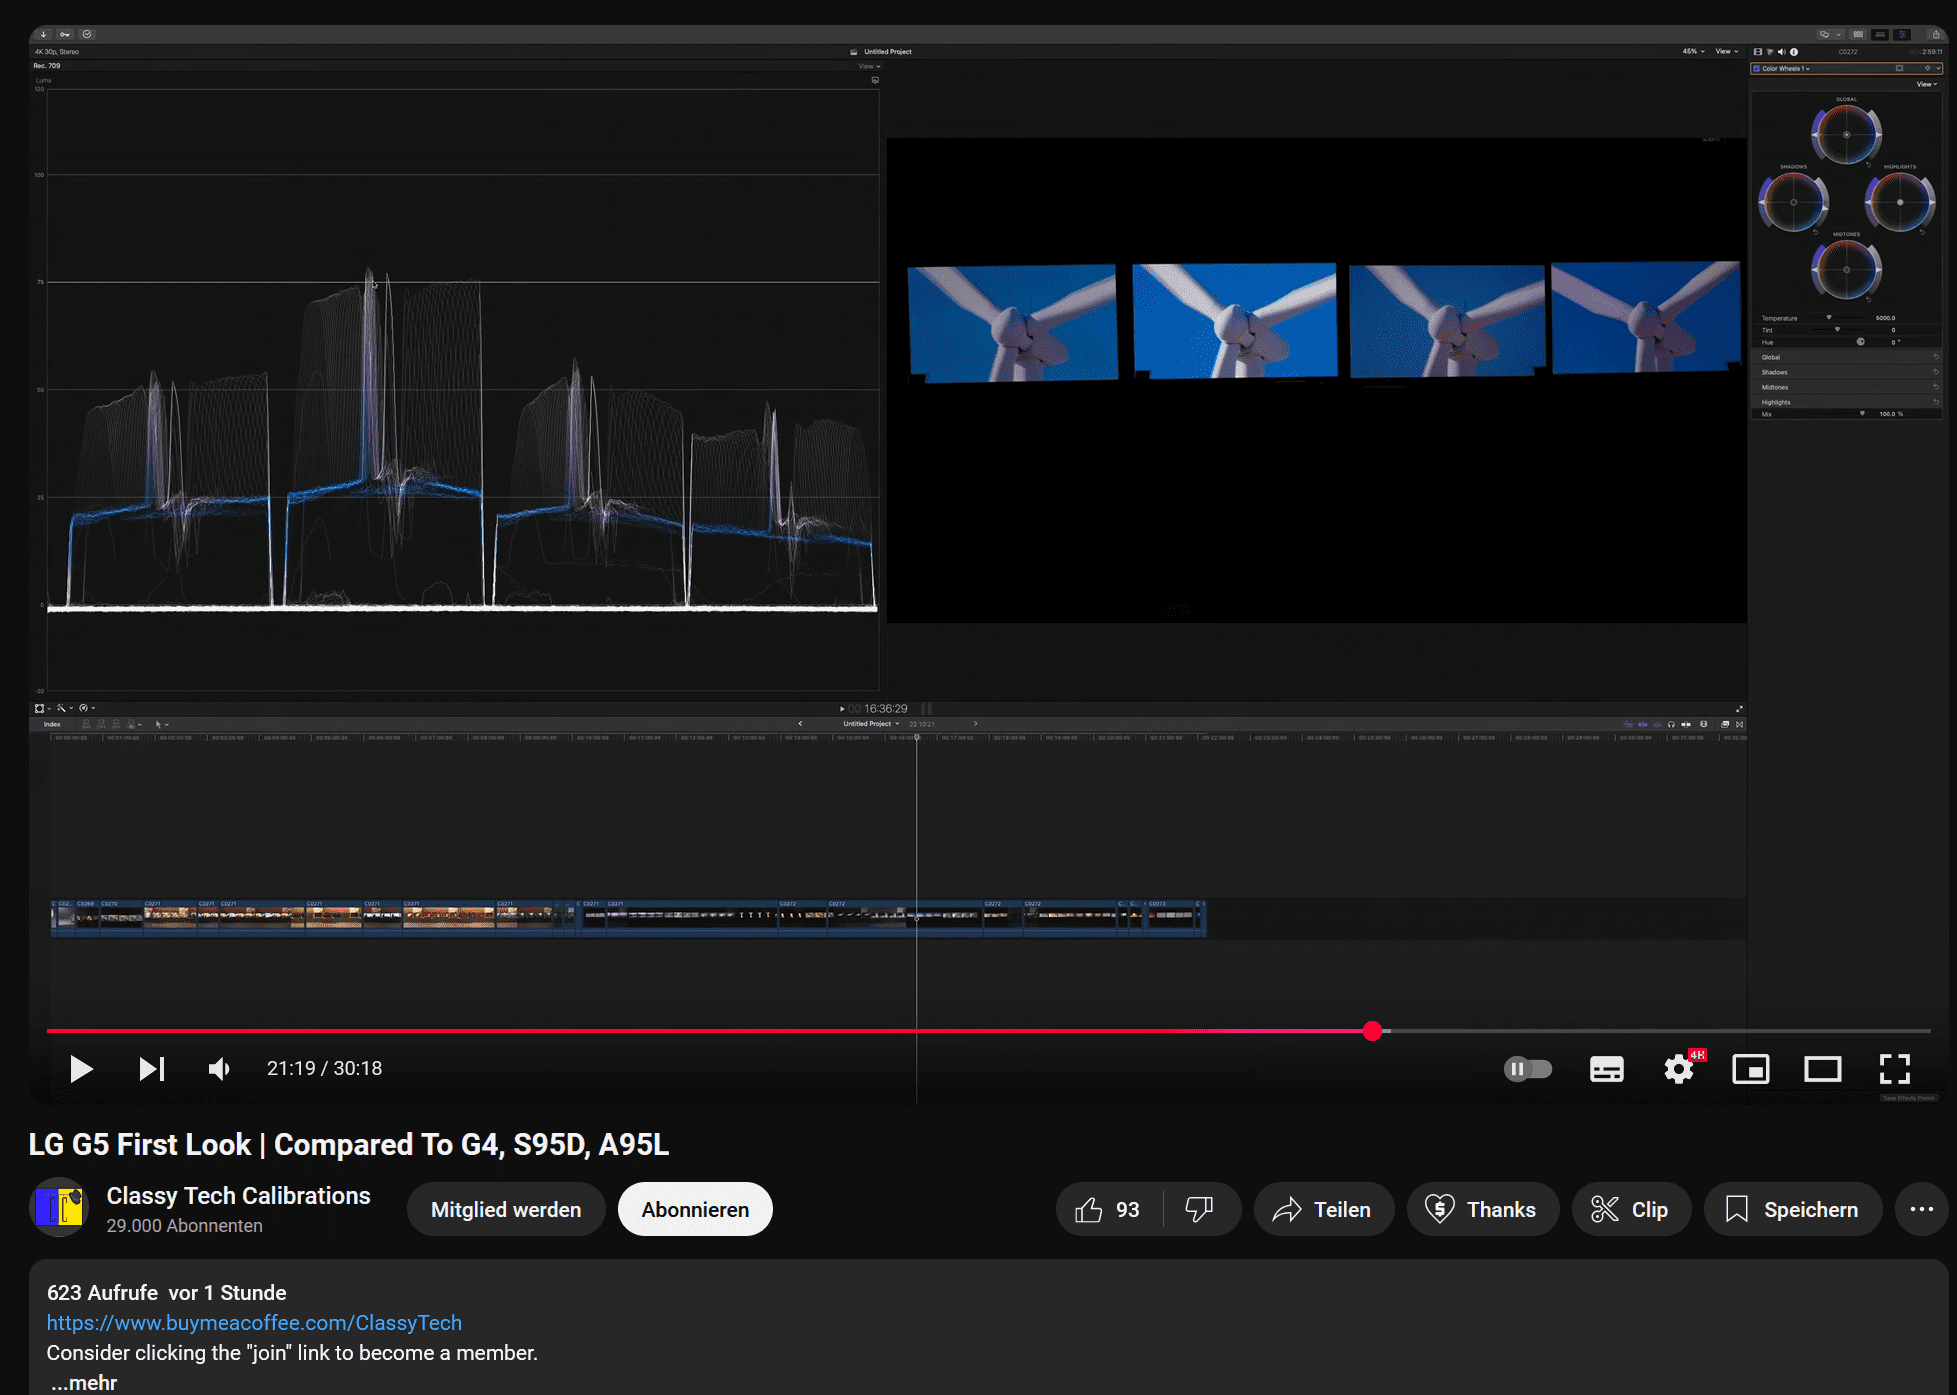Open the waveform scope View dropdown
The height and width of the screenshot is (1395, 1957).
pos(869,67)
